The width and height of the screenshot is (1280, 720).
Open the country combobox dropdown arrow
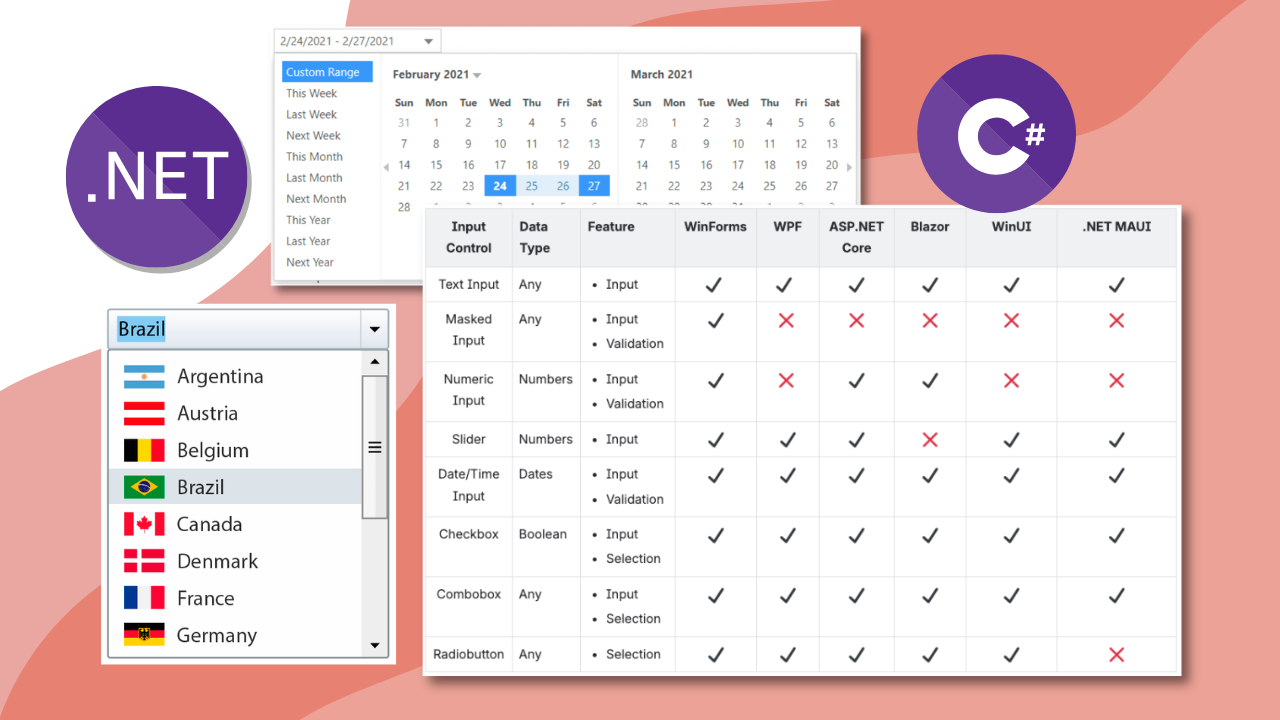[374, 329]
